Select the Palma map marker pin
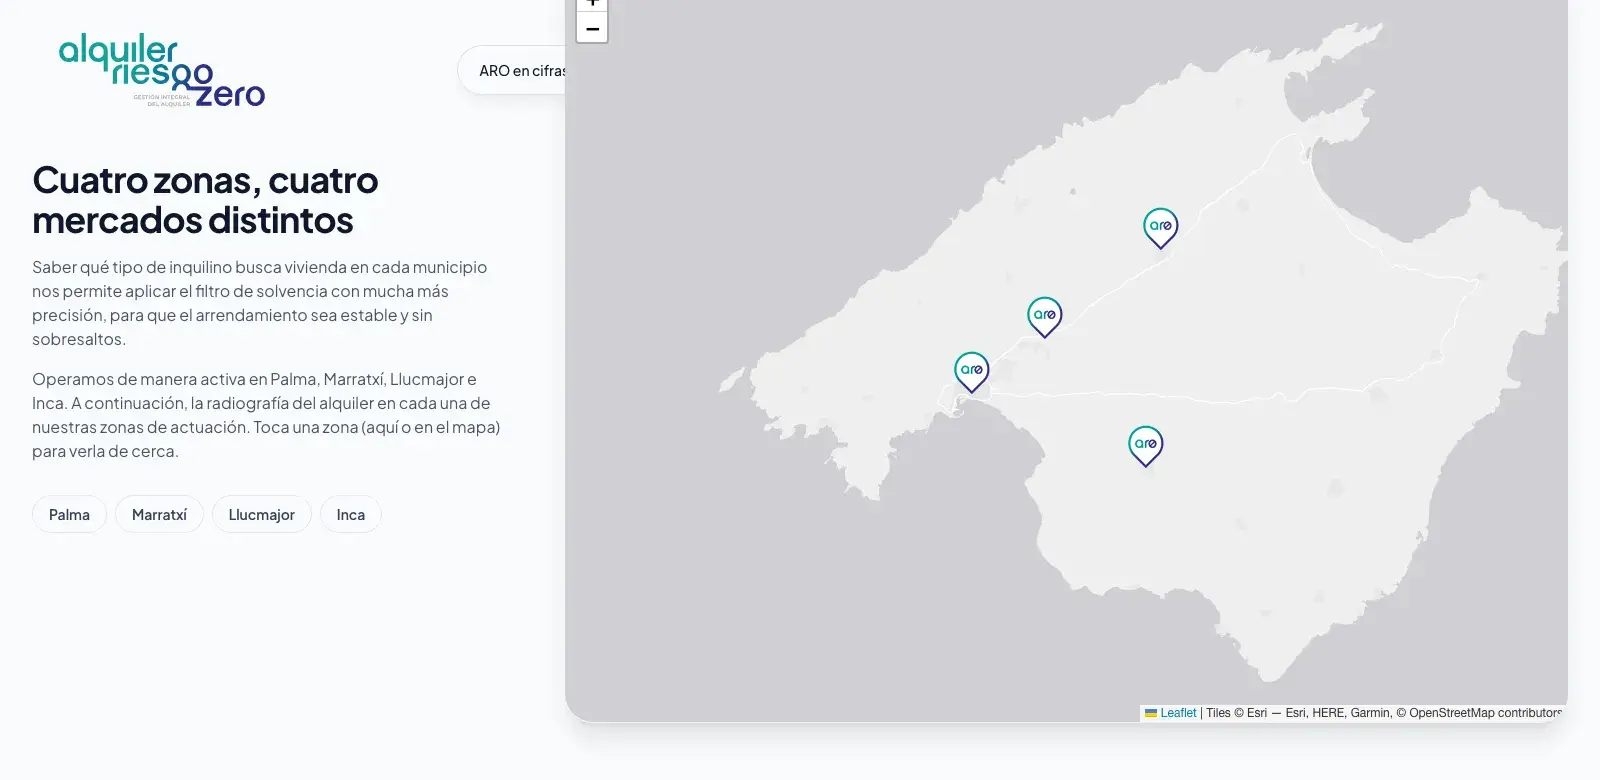This screenshot has width=1600, height=780. (971, 372)
